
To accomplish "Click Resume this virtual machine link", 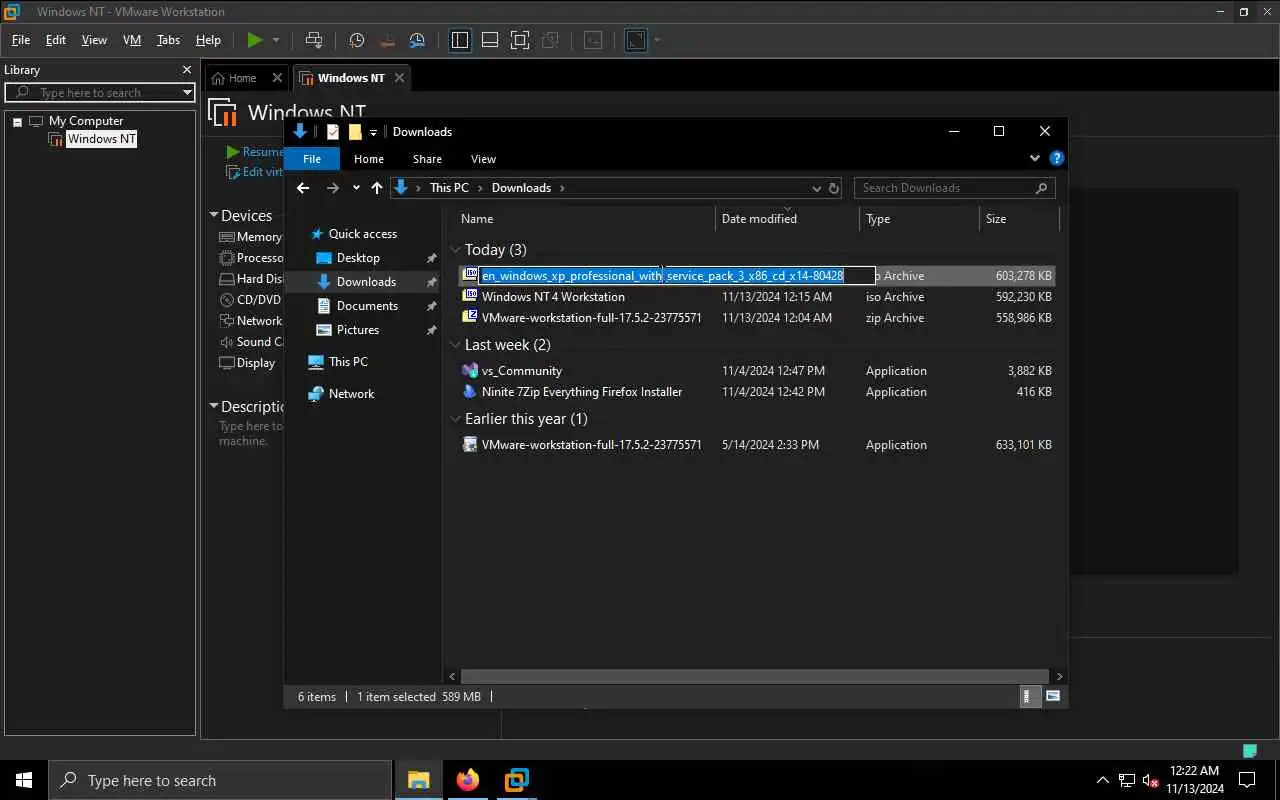I will [254, 152].
